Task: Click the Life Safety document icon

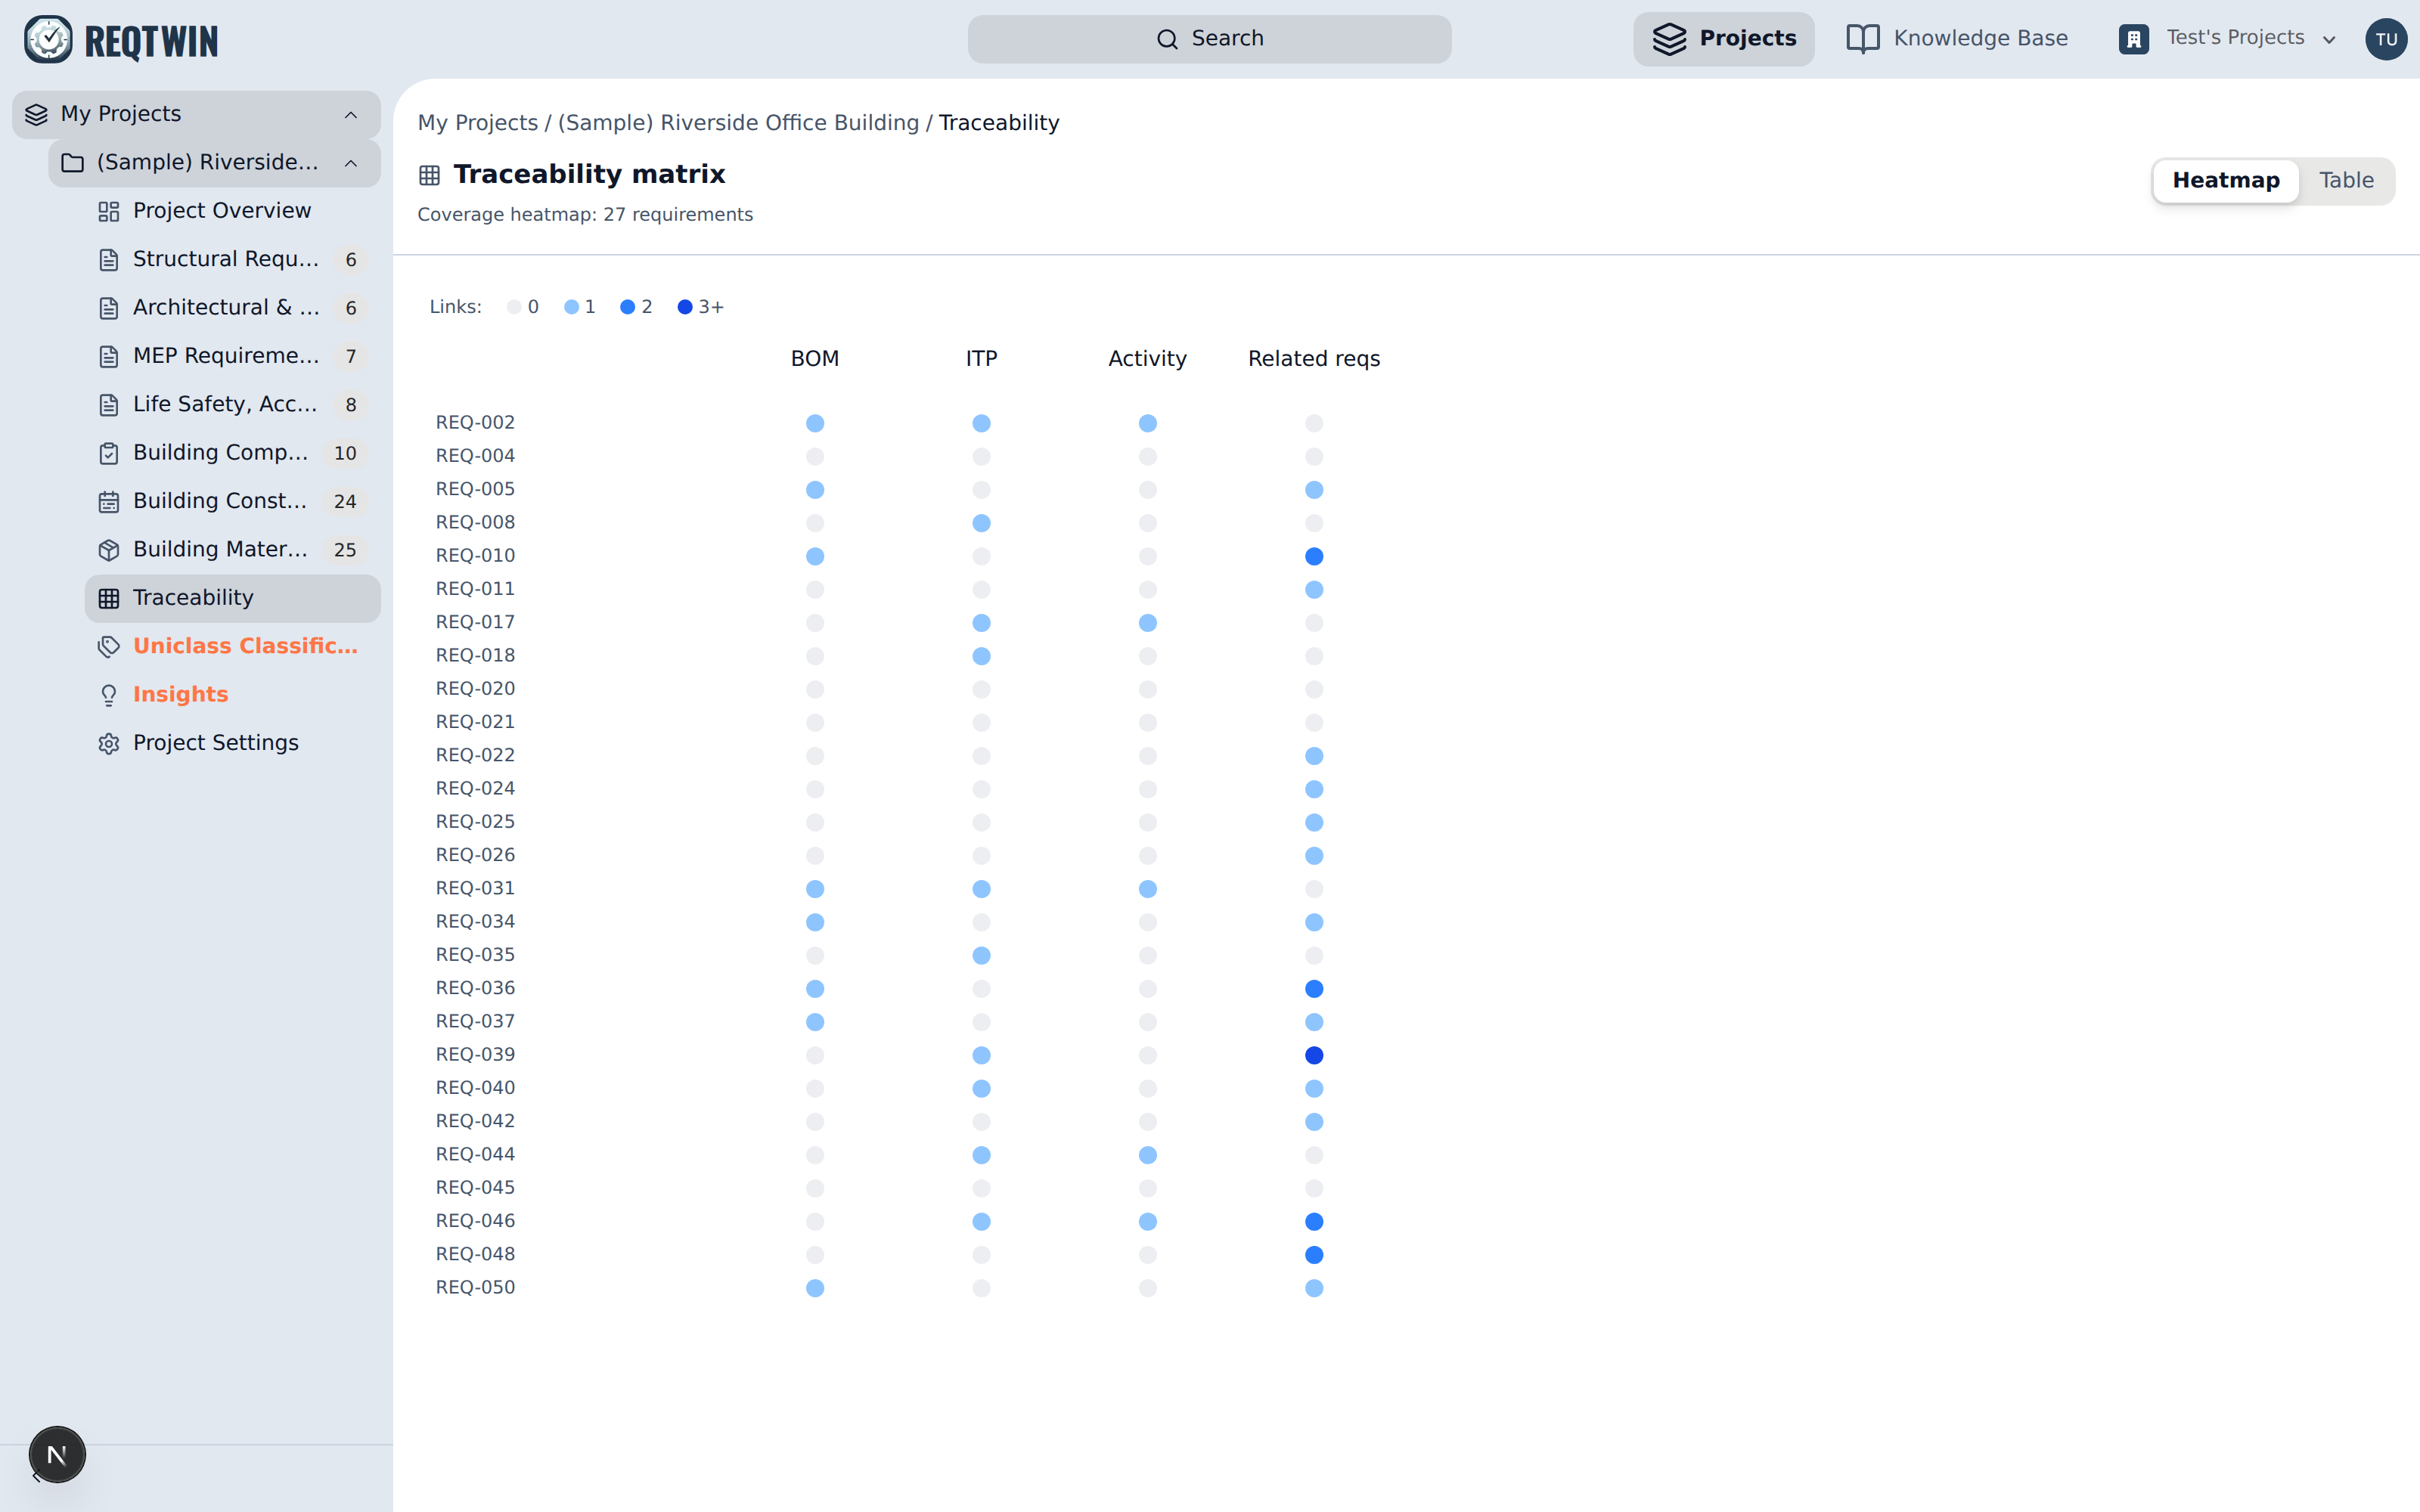Action: [x=109, y=404]
